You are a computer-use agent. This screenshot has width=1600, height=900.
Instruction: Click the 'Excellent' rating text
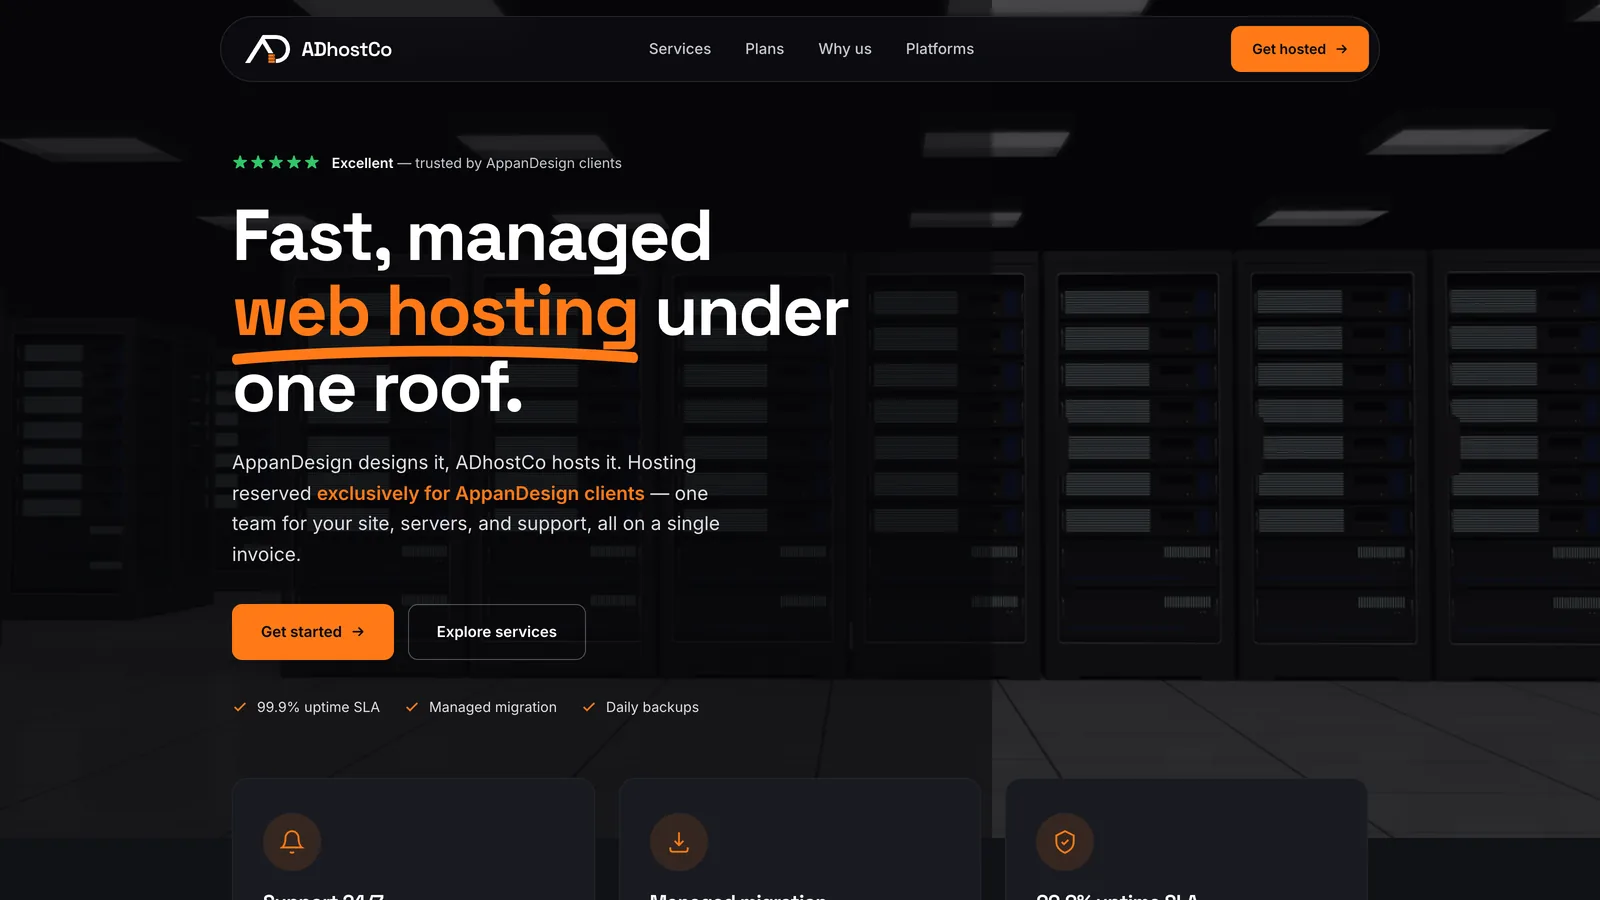pos(362,163)
